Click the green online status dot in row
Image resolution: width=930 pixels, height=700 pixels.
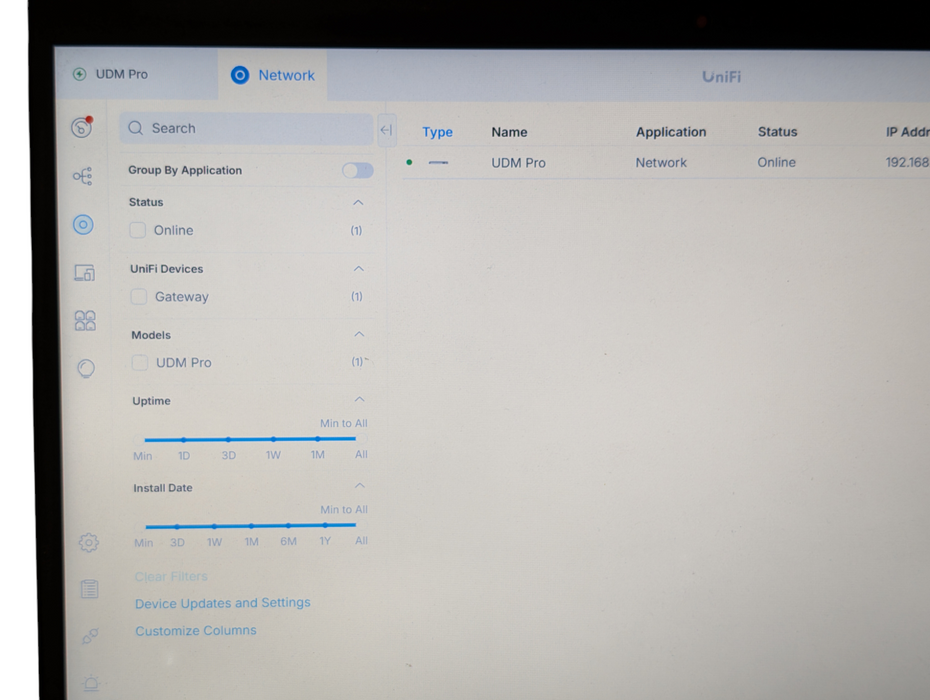[x=409, y=162]
